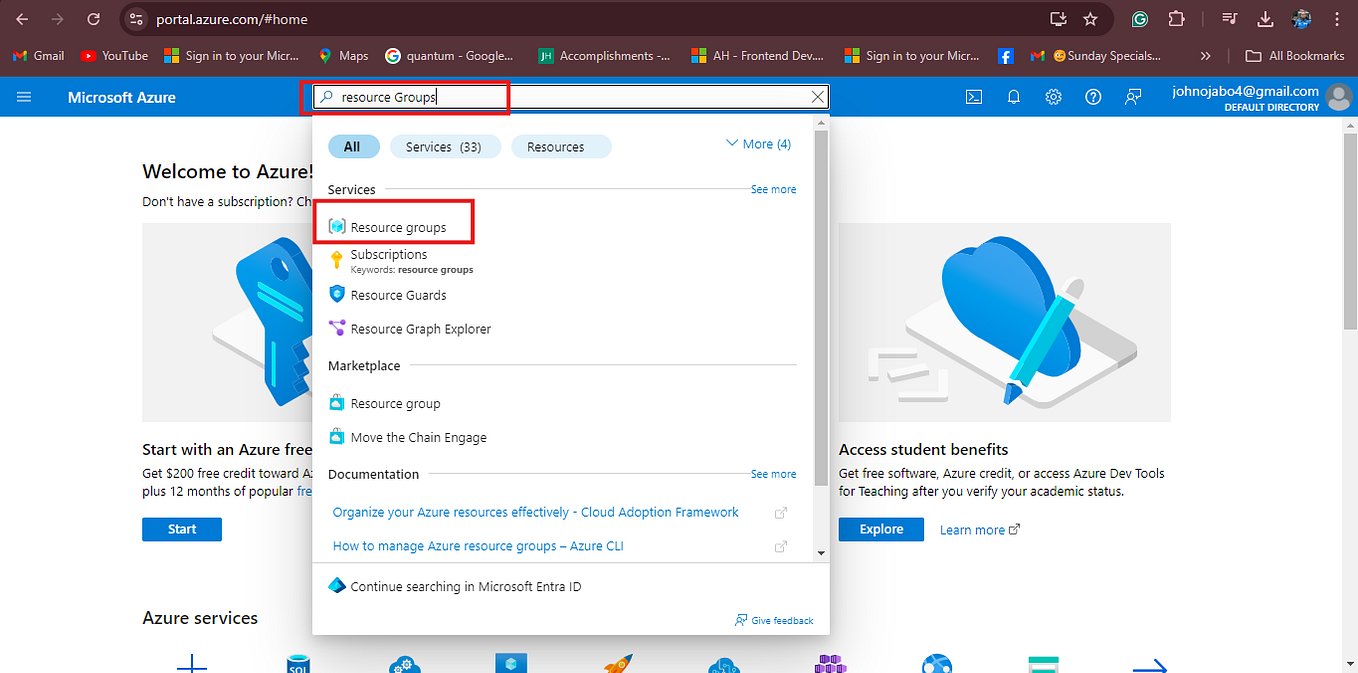Filter search results to Resources only
Image resolution: width=1358 pixels, height=673 pixels.
tap(561, 146)
